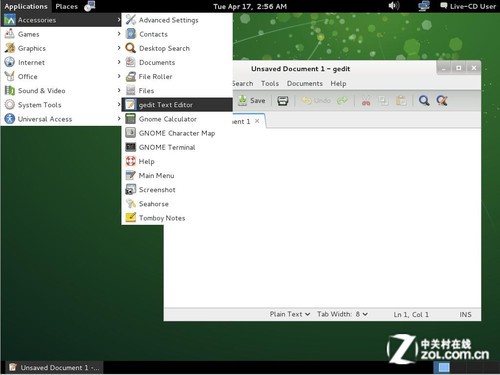This screenshot has width=500, height=375.
Task: Open the gedit Search menu
Action: pyautogui.click(x=243, y=83)
